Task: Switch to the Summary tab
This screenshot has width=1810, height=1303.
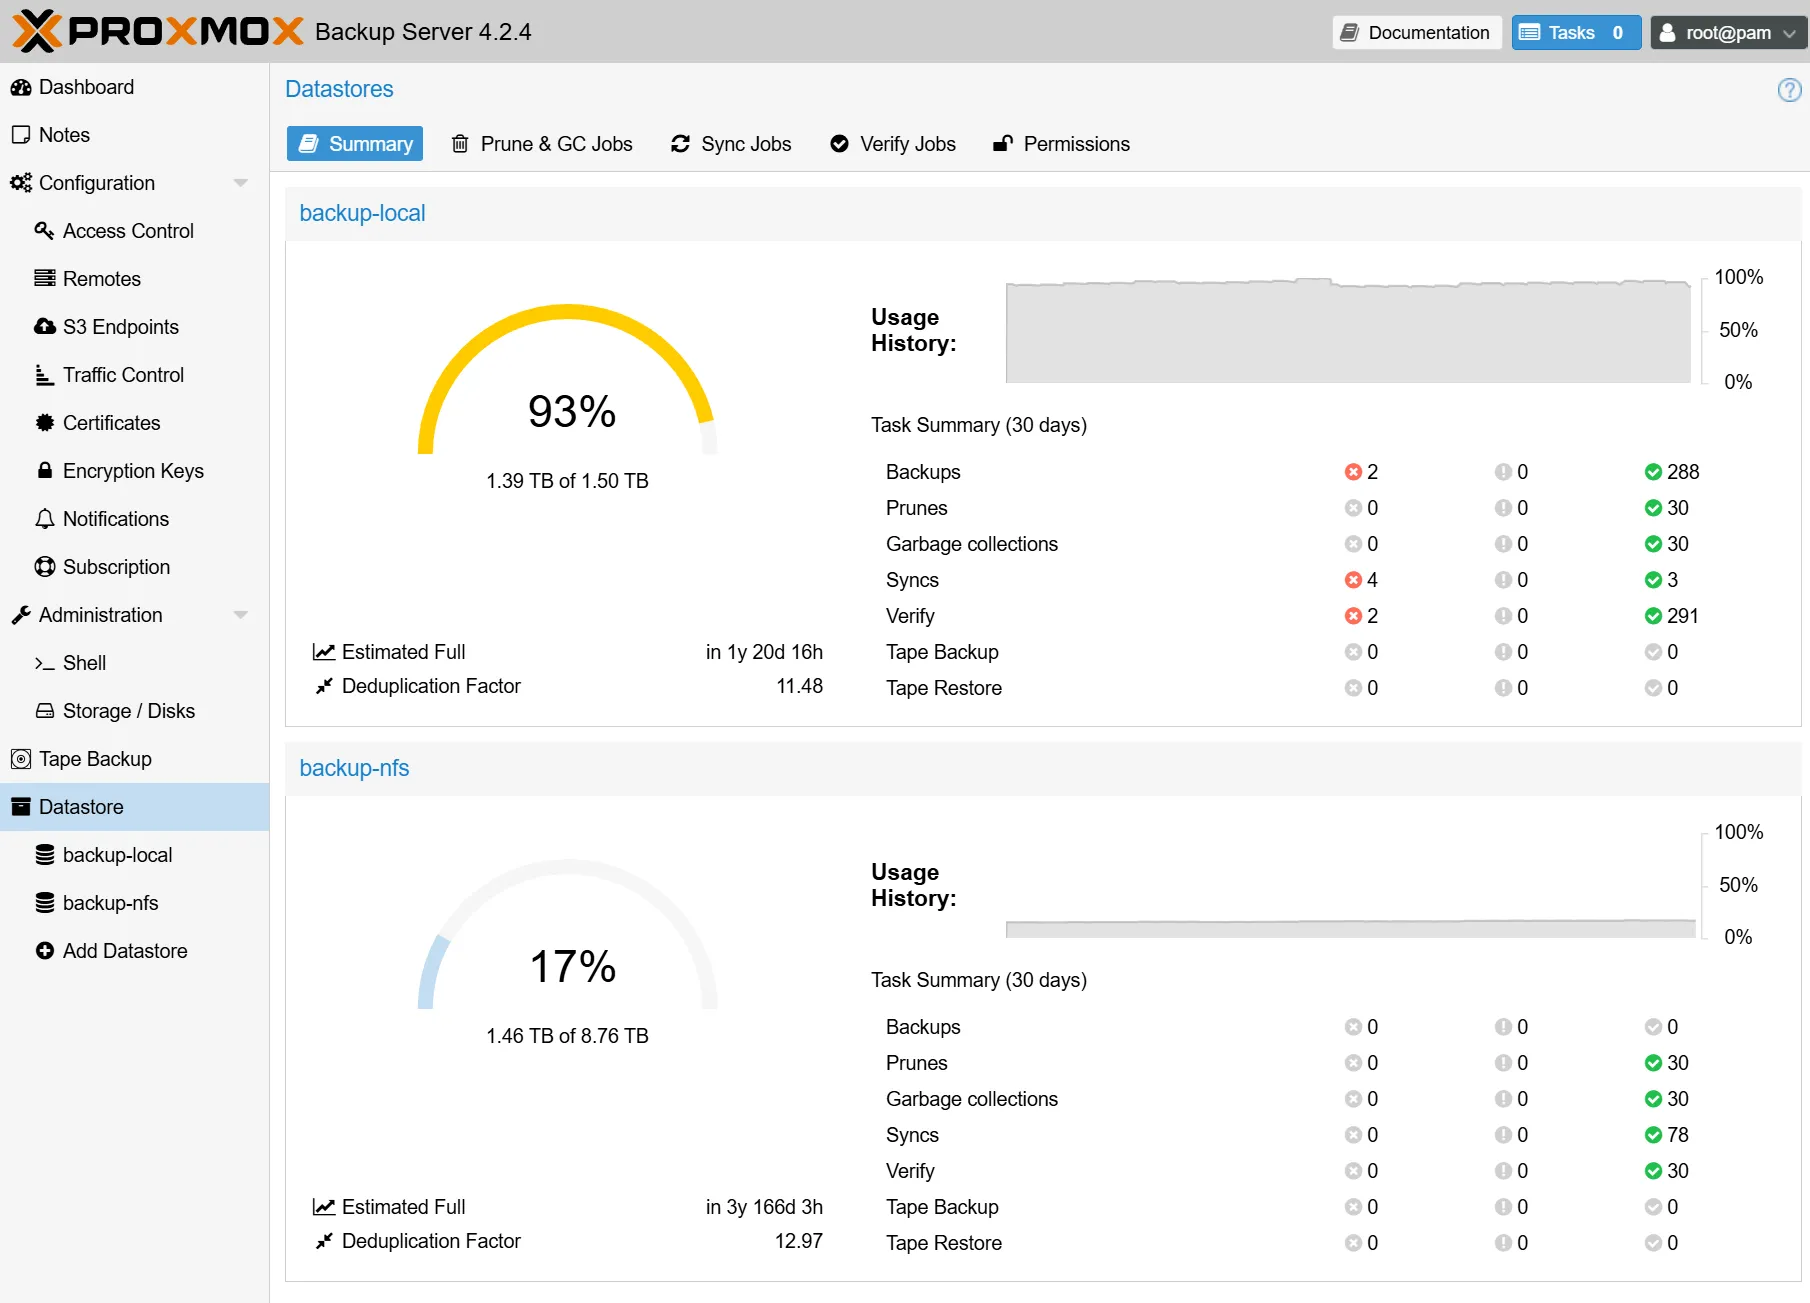Action: tap(355, 144)
